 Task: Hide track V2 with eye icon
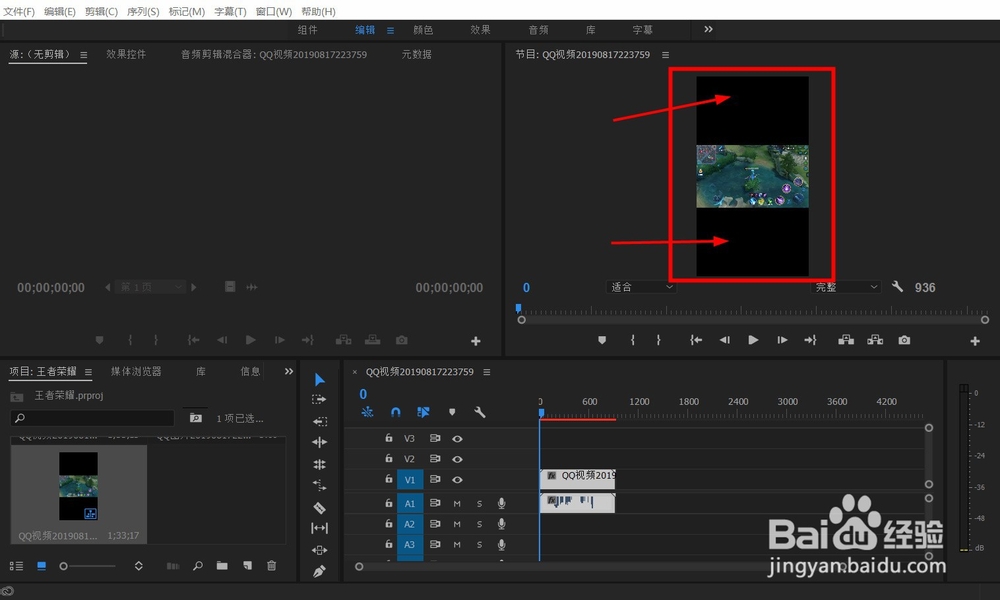[457, 459]
